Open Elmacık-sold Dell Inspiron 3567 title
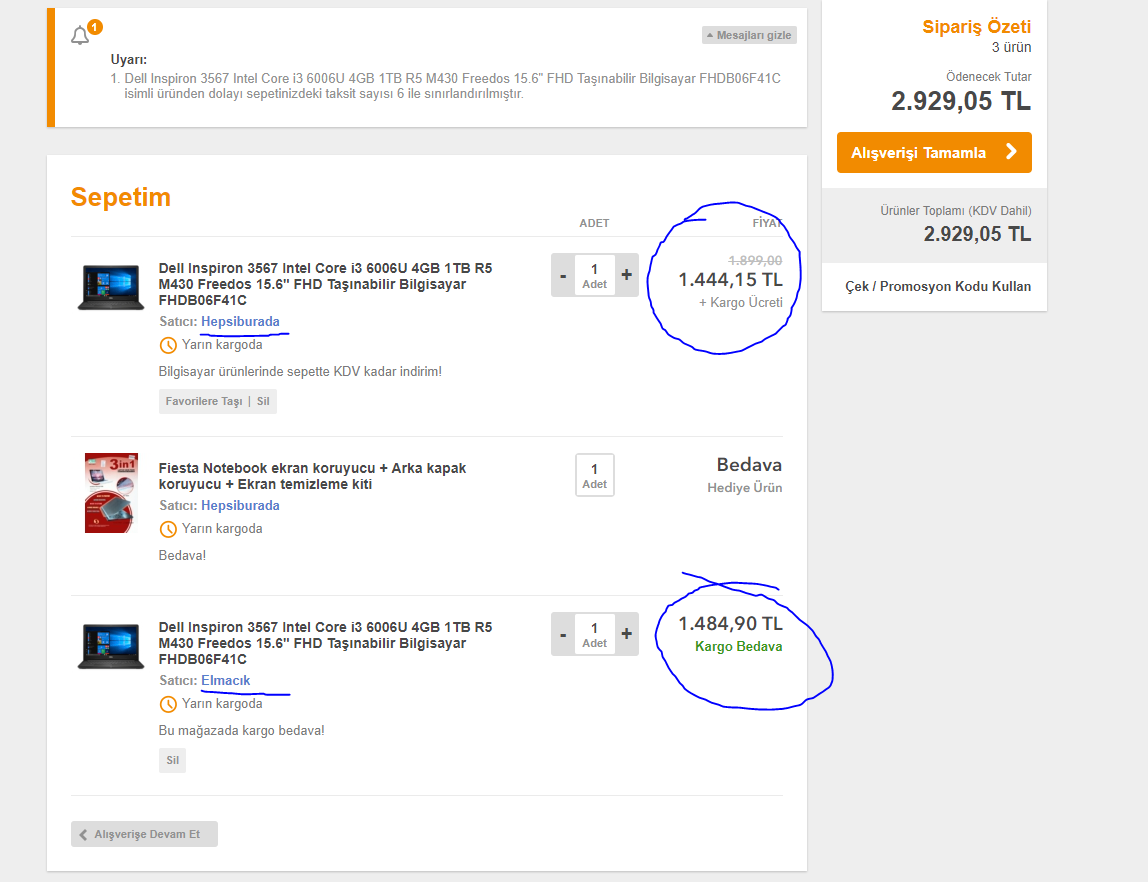 325,643
